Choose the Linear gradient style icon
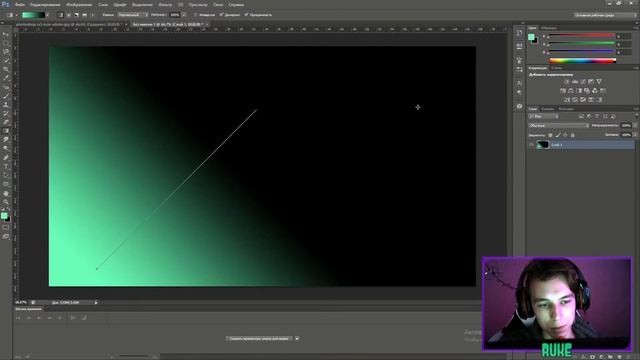The height and width of the screenshot is (360, 640). coord(60,15)
